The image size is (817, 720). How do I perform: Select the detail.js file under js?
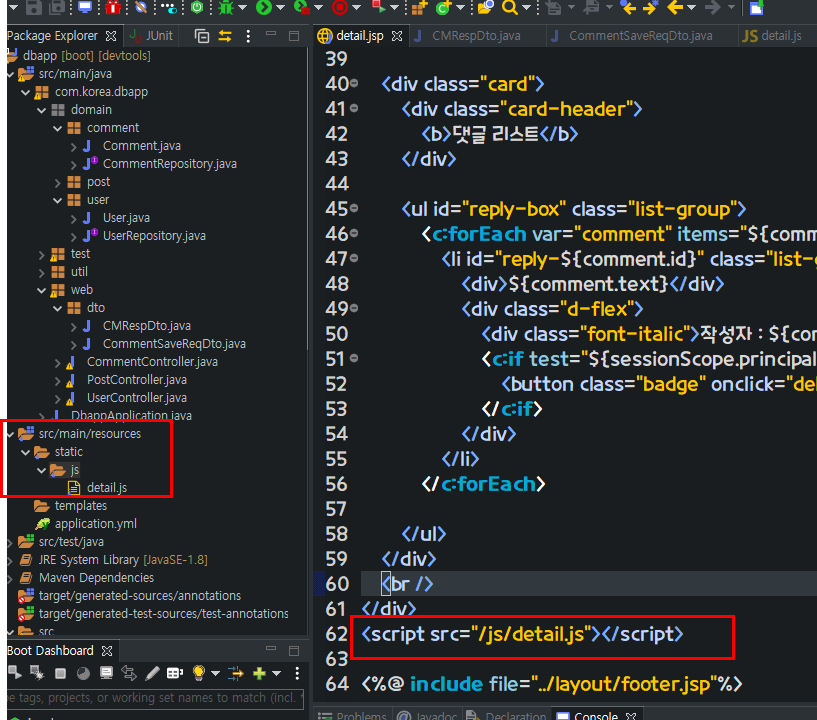point(107,488)
